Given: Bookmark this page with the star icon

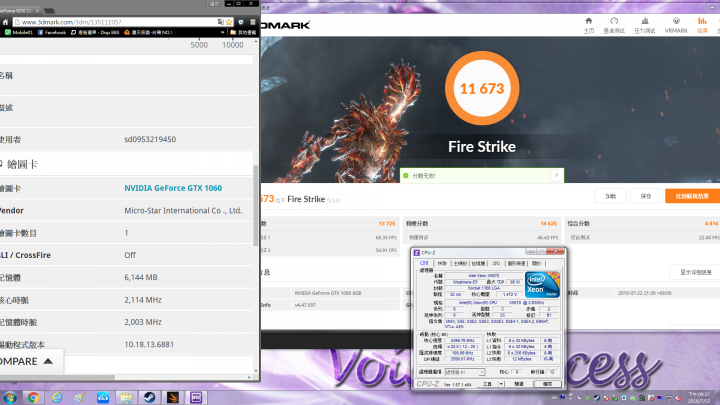Looking at the screenshot, I should tap(229, 22).
